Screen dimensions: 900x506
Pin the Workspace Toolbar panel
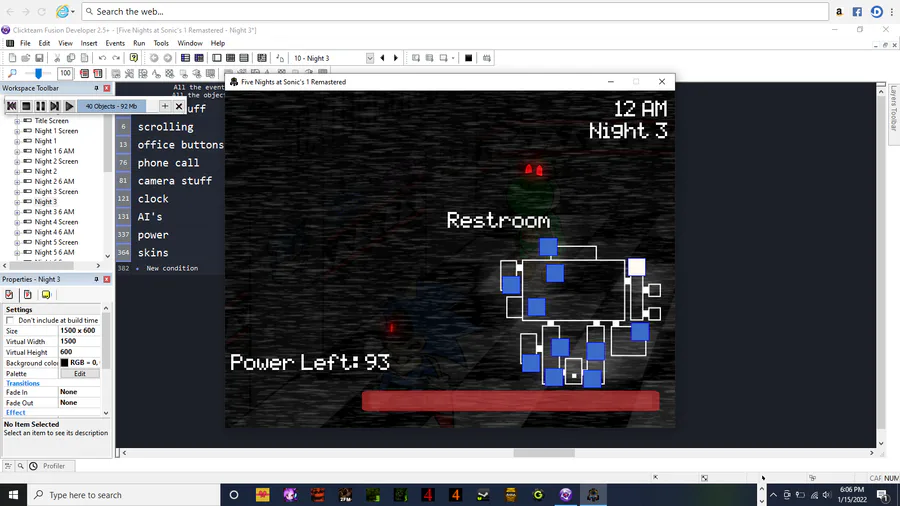(96, 88)
